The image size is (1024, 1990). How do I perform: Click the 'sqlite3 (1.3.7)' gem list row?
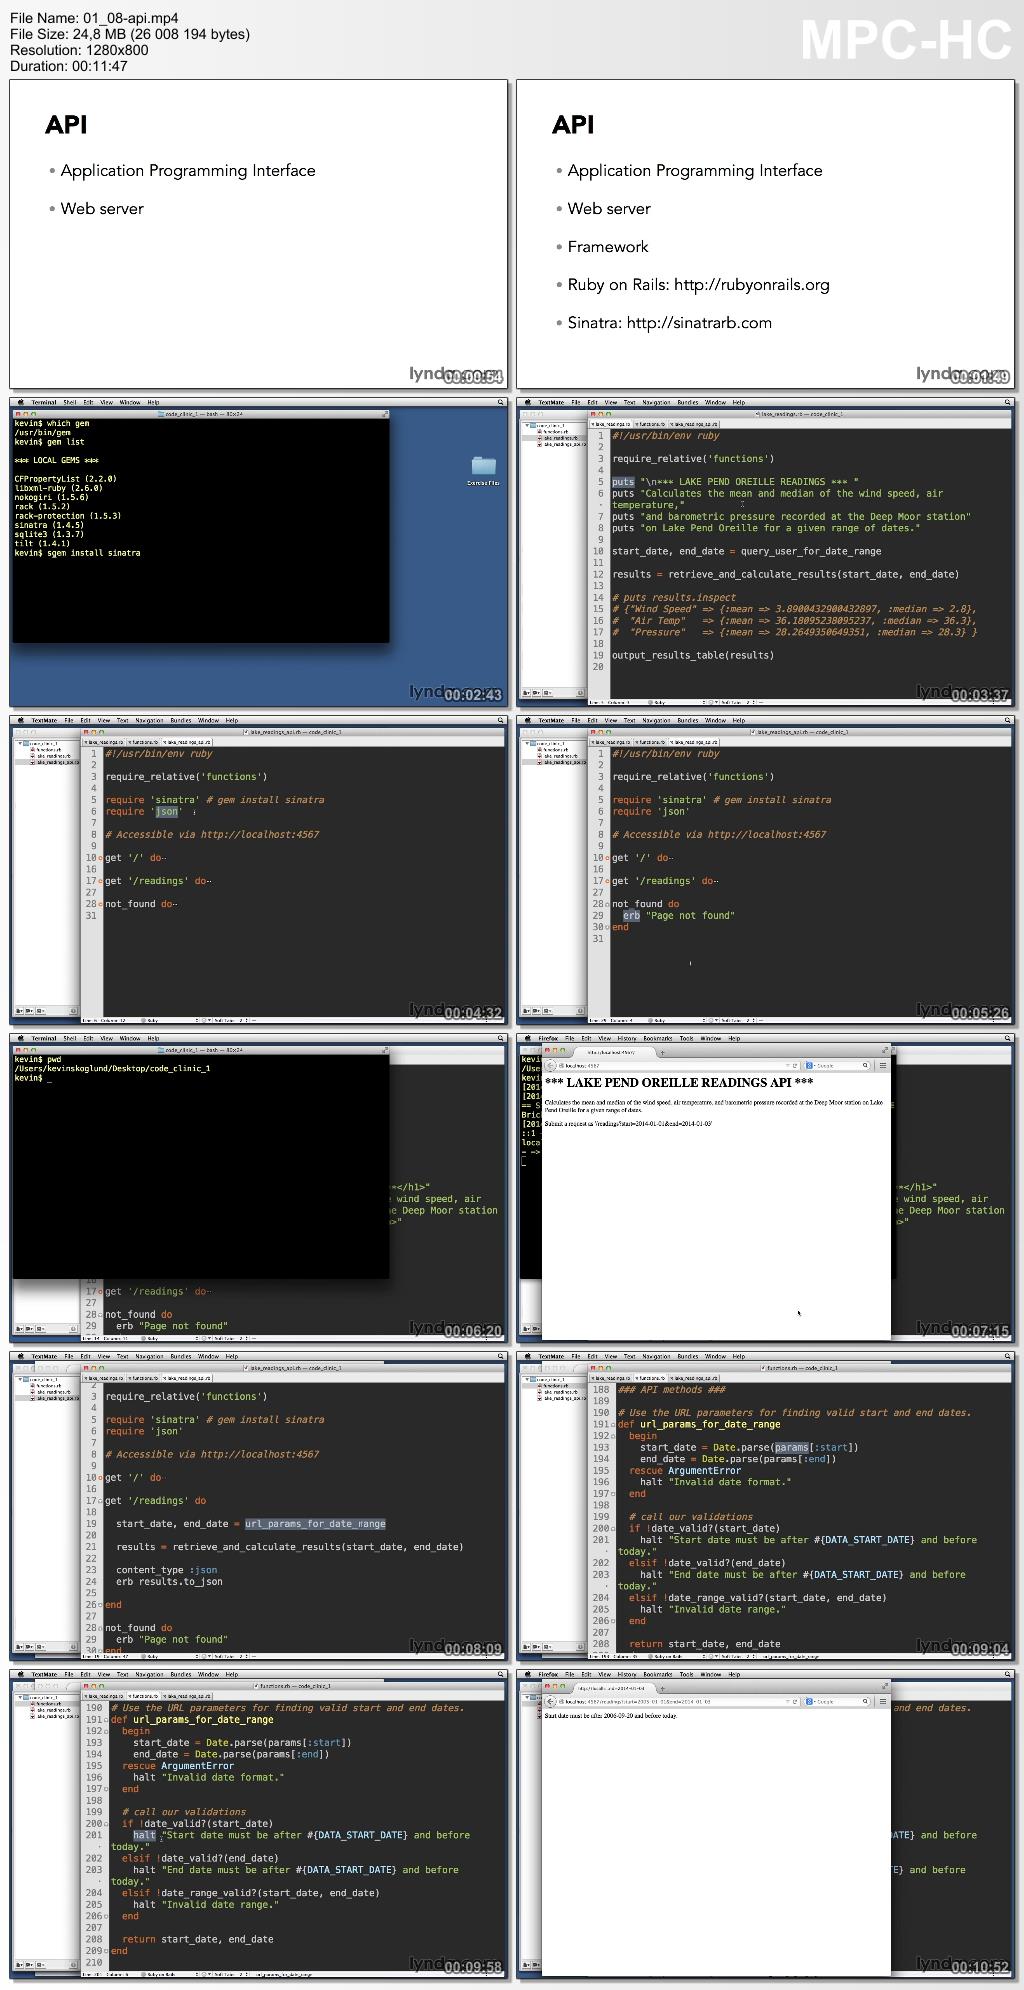tap(49, 534)
